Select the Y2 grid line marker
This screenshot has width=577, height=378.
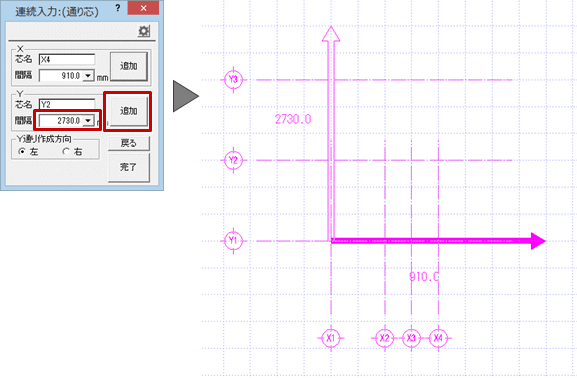(x=233, y=160)
